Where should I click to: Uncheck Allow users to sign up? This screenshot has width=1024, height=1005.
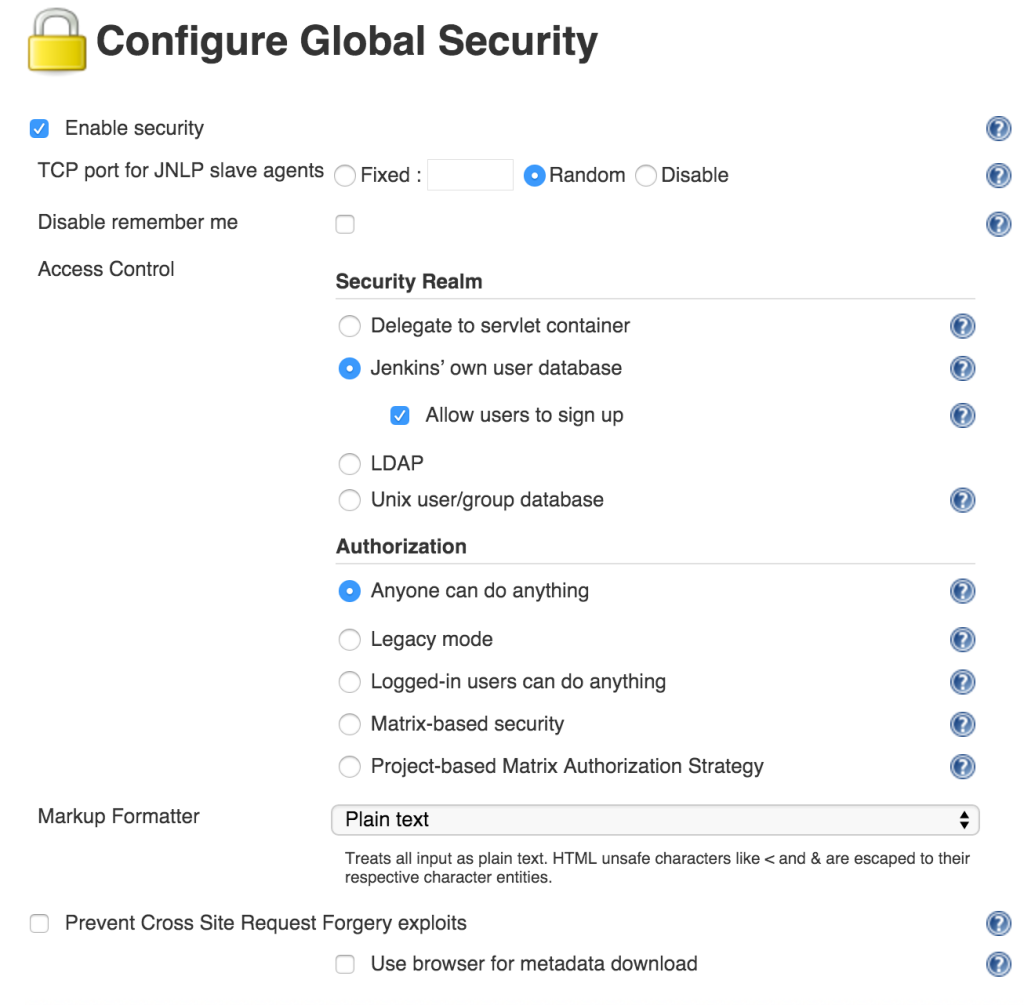tap(400, 415)
